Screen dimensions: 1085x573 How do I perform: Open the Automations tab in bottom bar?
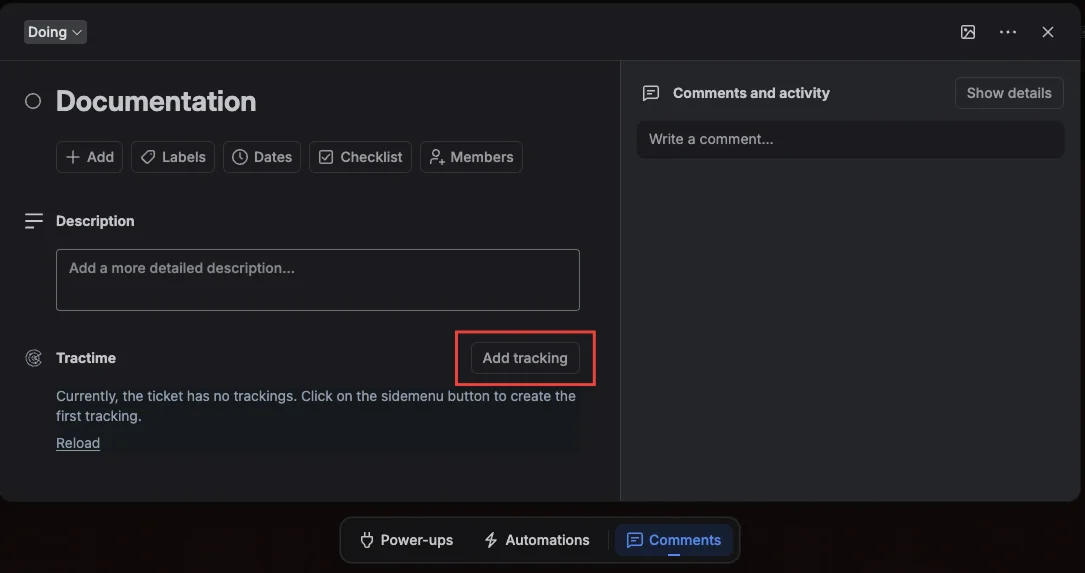point(537,540)
